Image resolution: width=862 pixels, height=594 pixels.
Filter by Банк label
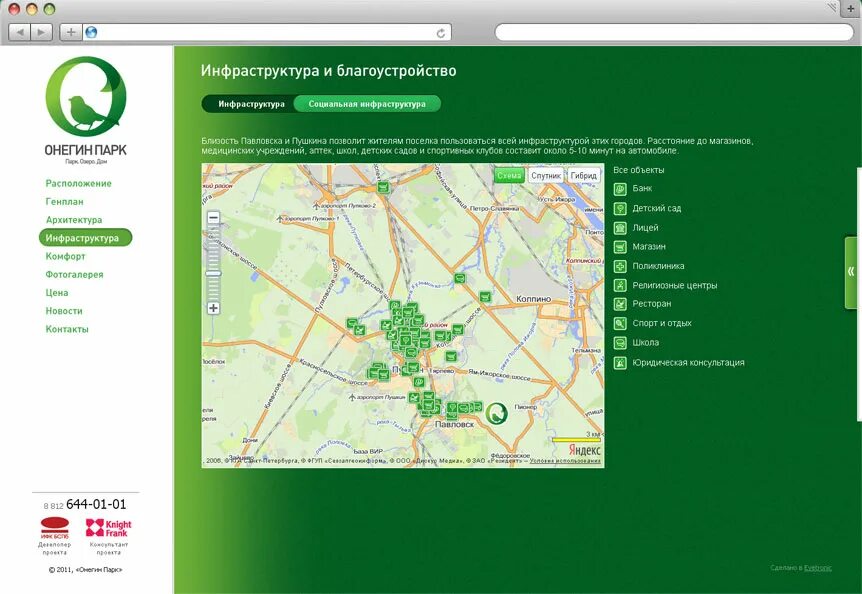click(642, 188)
